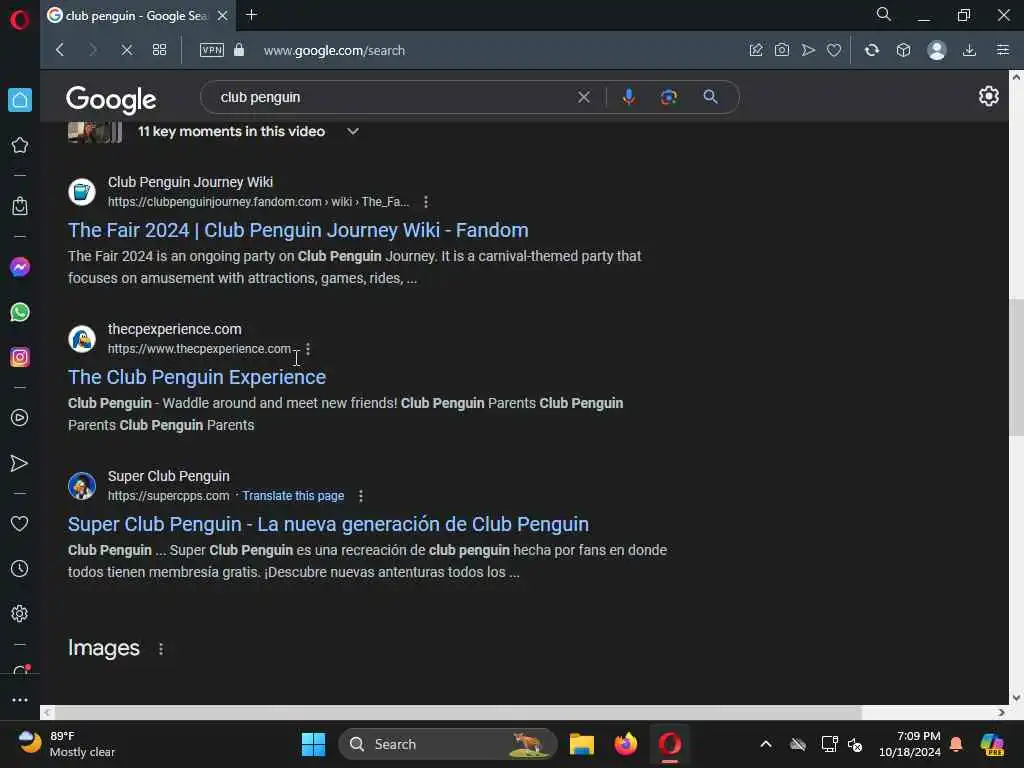The width and height of the screenshot is (1024, 768).
Task: Open sidebar settings gear
Action: tap(20, 614)
